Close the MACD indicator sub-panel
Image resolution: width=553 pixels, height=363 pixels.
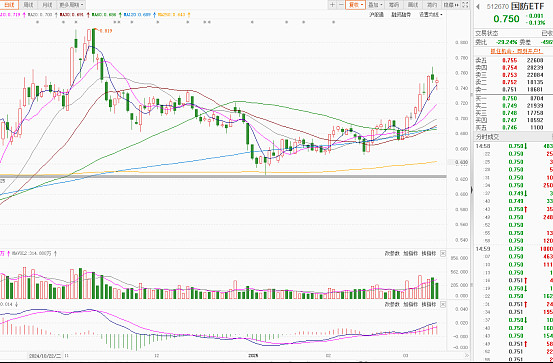(x=443, y=304)
